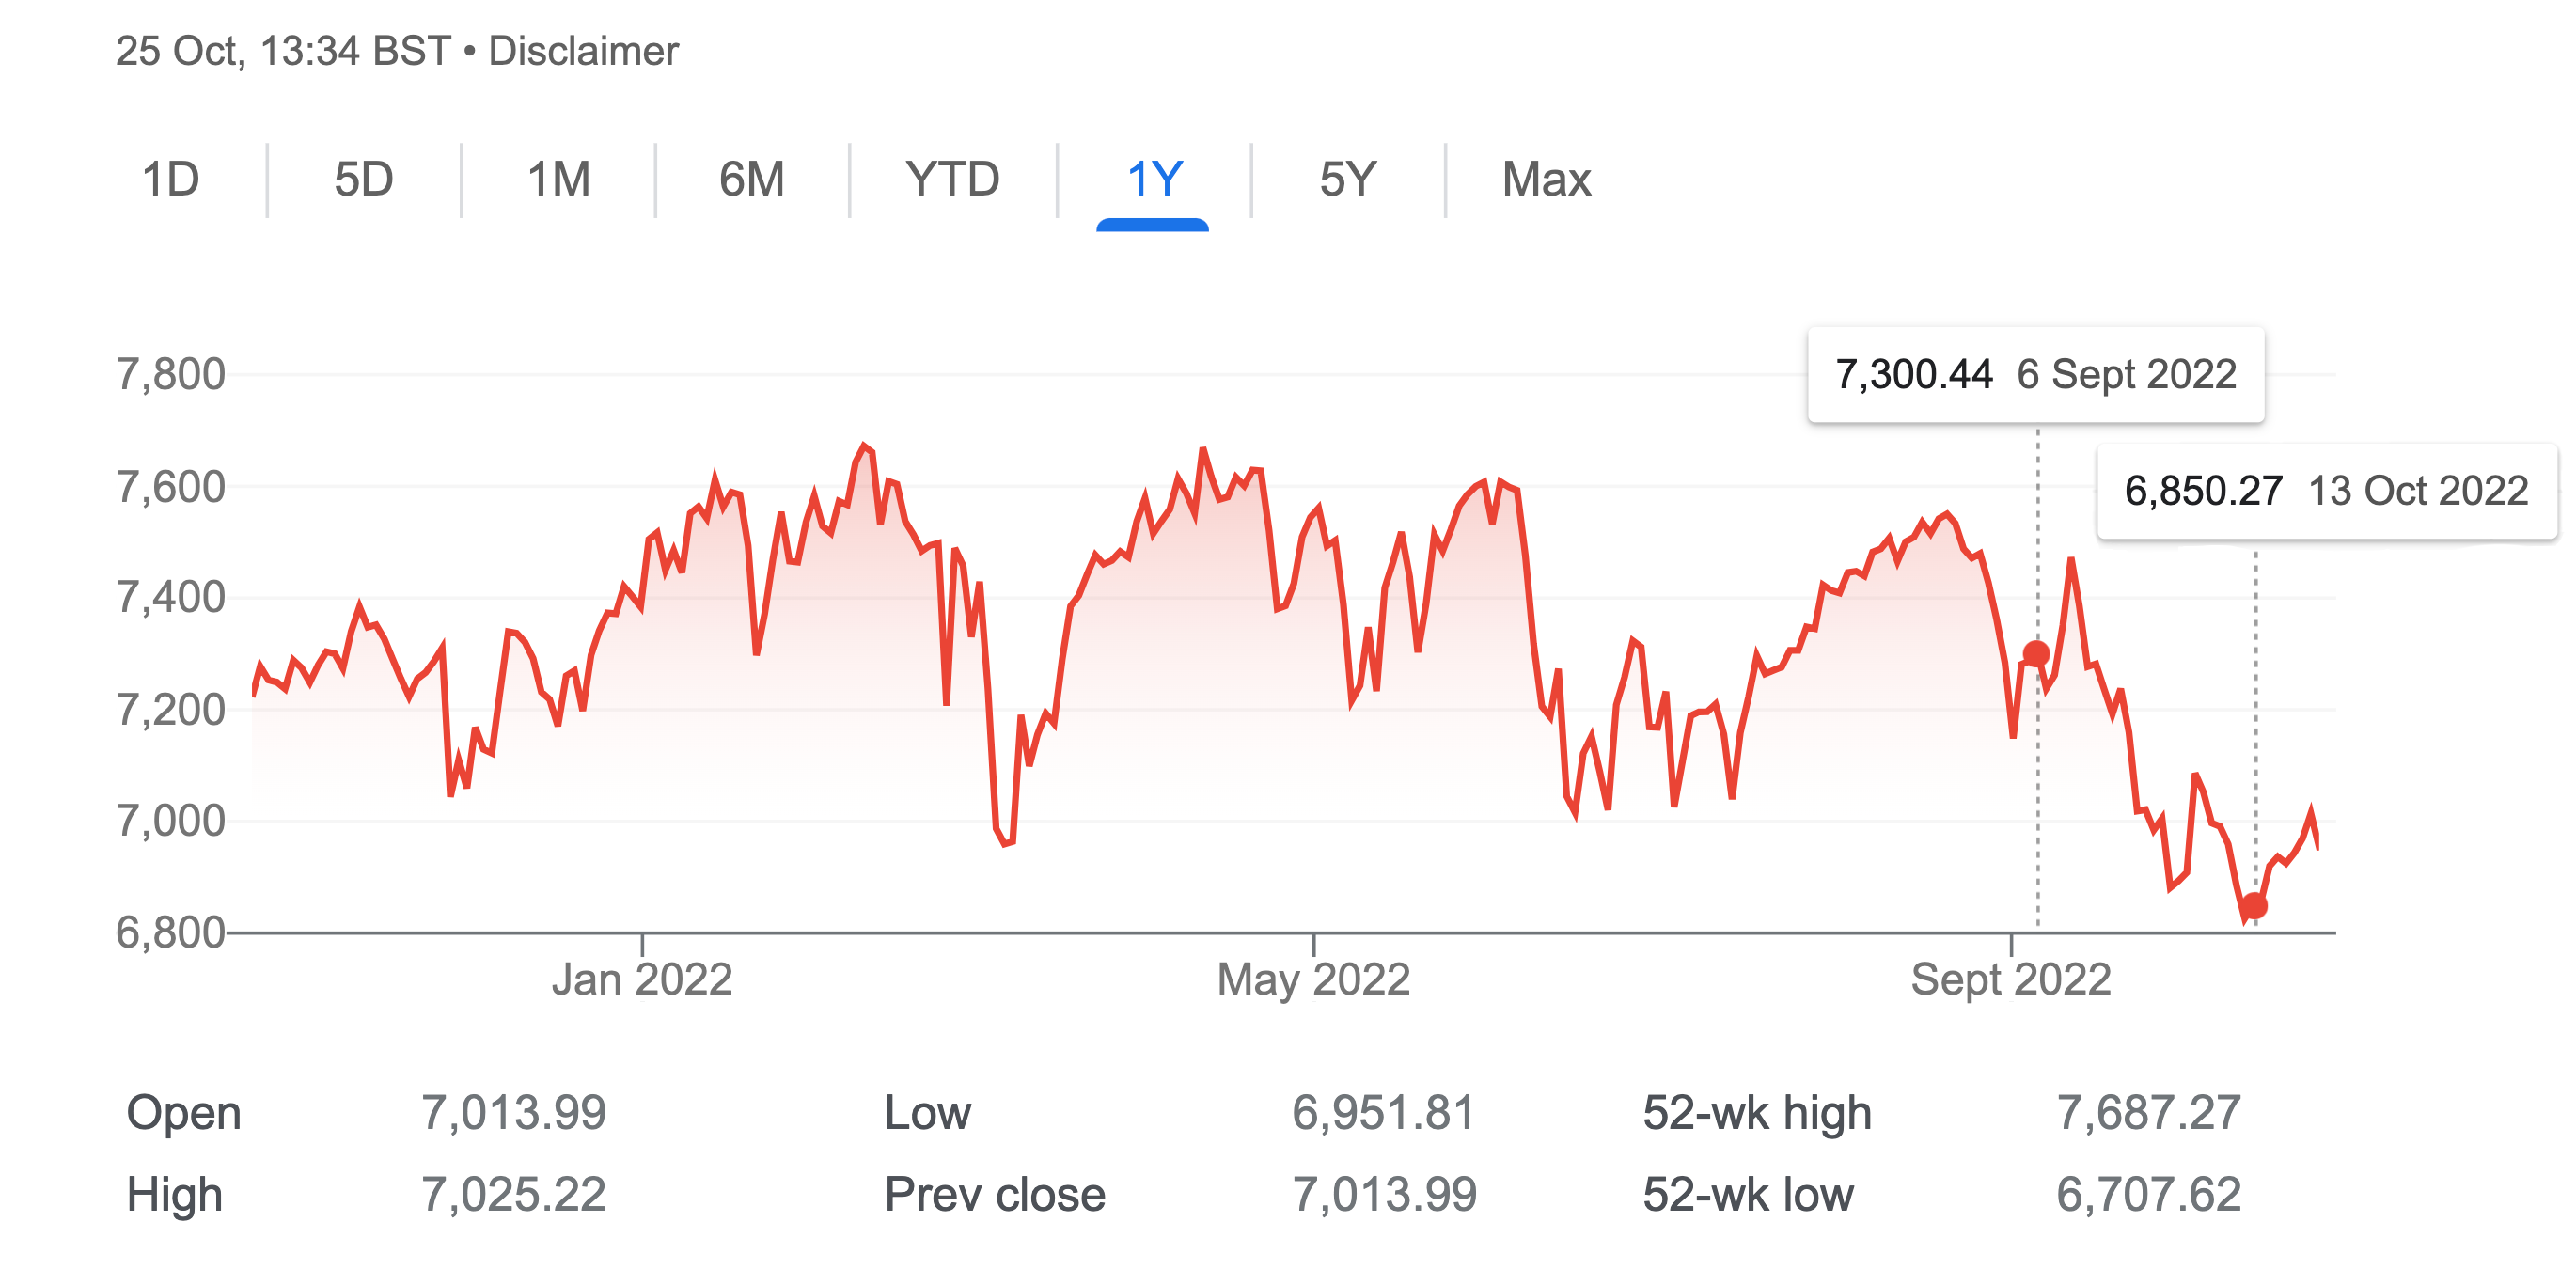The height and width of the screenshot is (1269, 2576).
Task: Click the 7,300.44 tooltip box
Action: point(2035,375)
